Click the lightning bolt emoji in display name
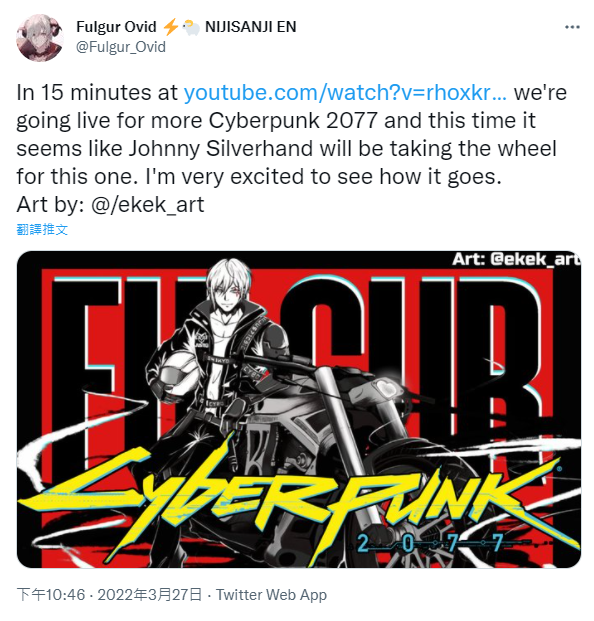 [171, 27]
